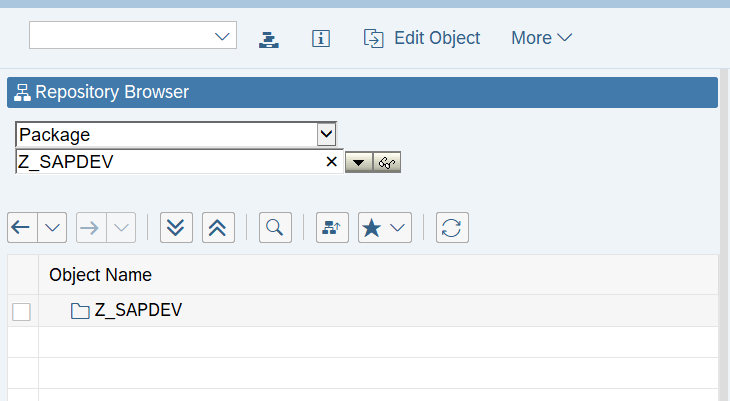Clear the Z_SAPDEV package name field
This screenshot has width=730, height=401.
tap(331, 162)
